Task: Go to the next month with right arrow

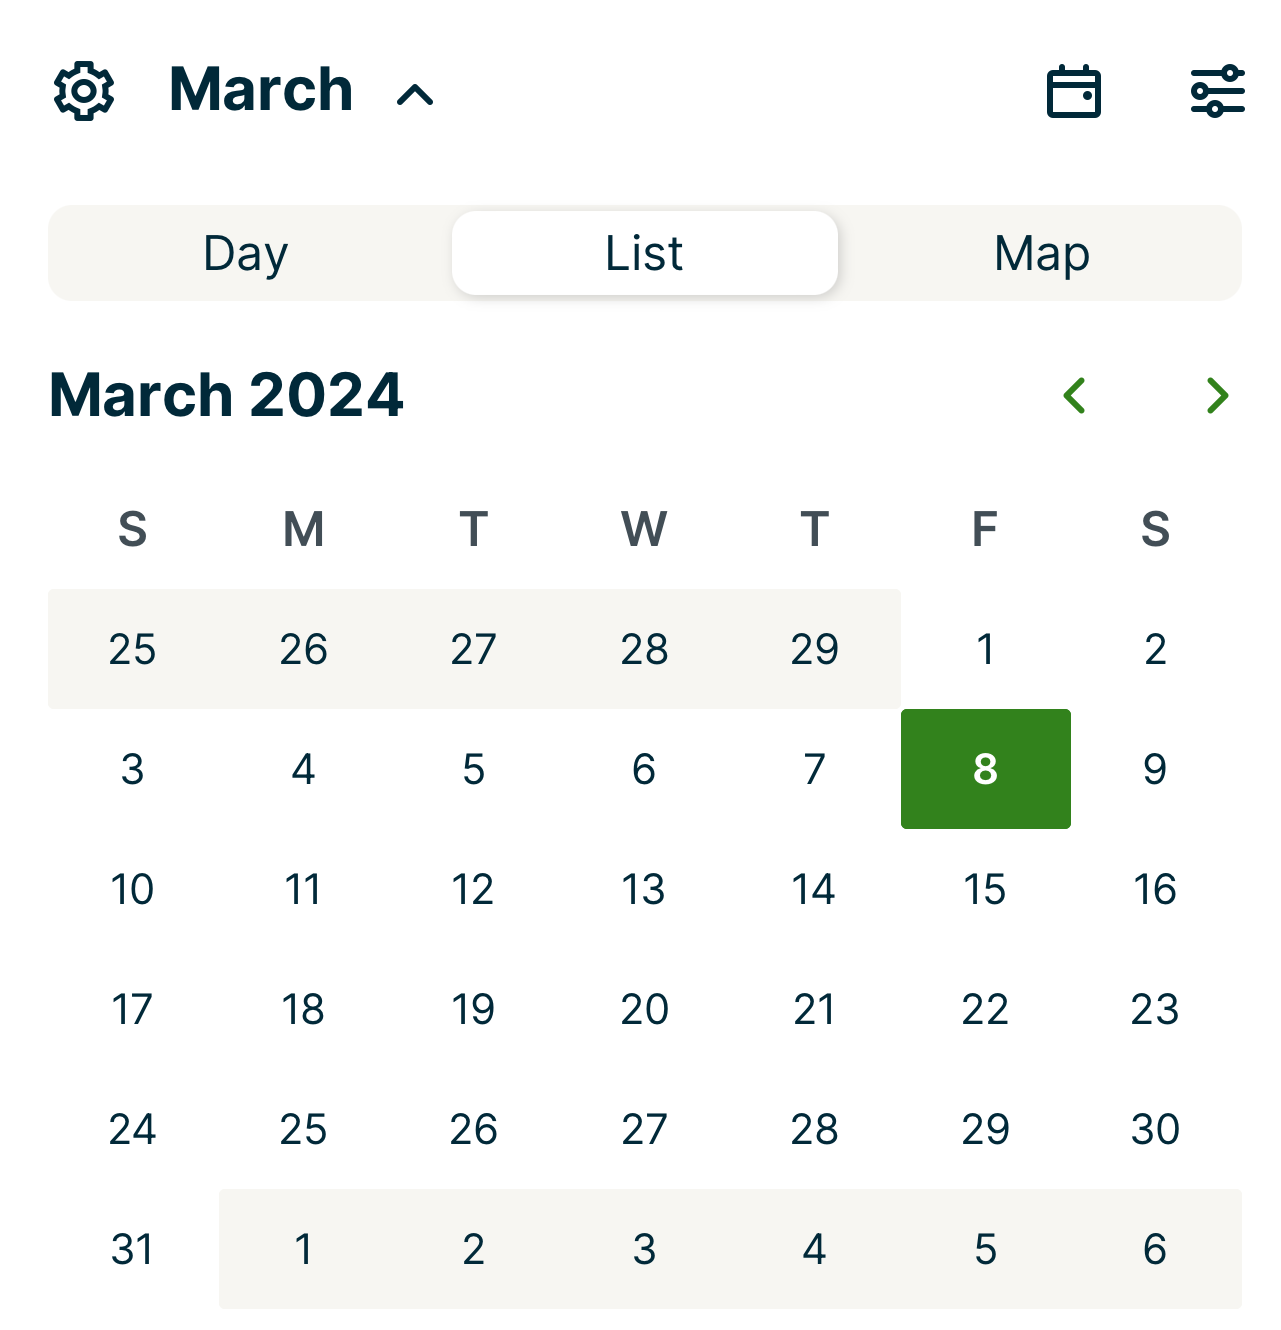Action: tap(1218, 396)
